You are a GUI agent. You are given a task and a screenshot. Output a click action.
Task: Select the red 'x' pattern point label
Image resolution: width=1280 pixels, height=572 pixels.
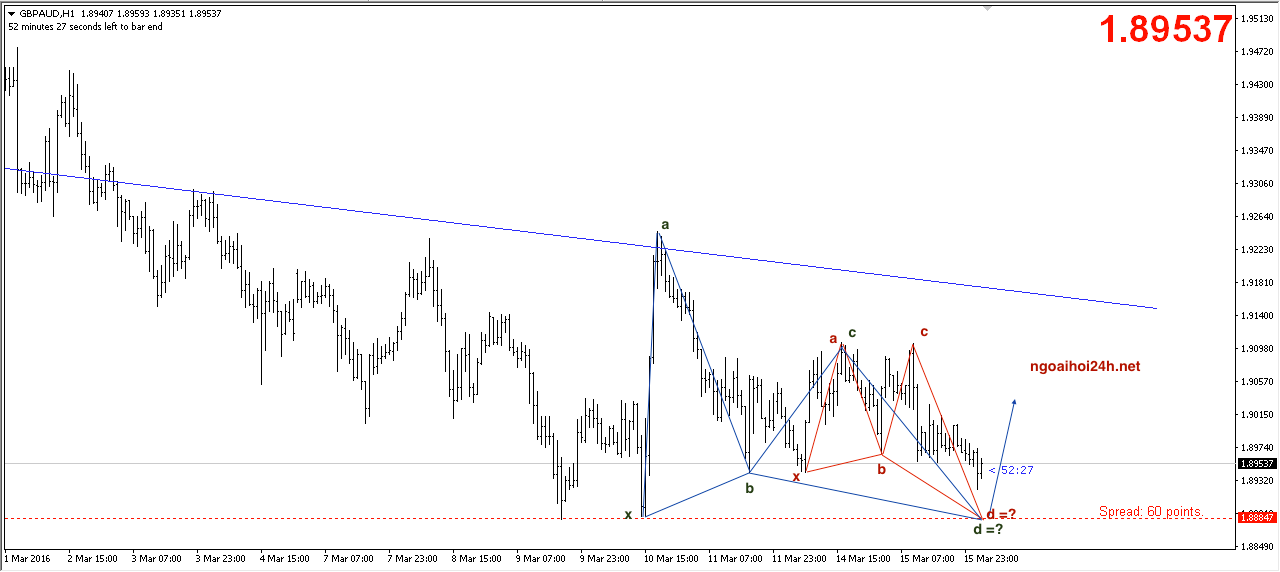[x=796, y=476]
